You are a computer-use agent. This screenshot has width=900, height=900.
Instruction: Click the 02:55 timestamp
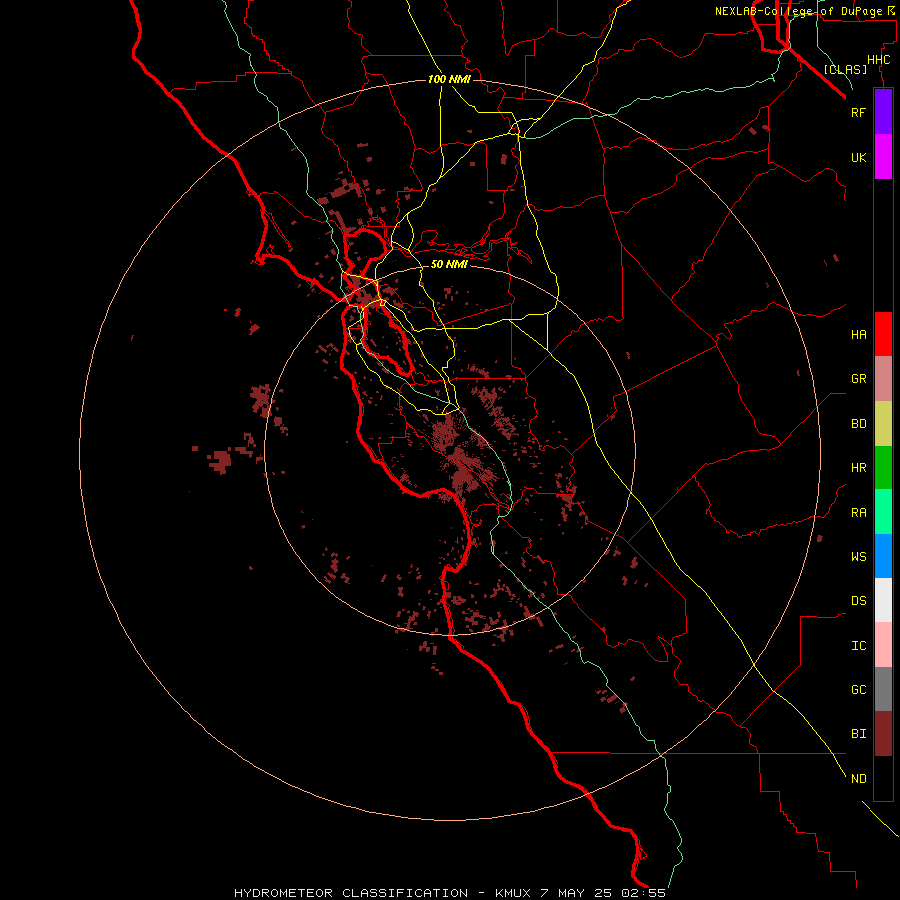point(643,893)
